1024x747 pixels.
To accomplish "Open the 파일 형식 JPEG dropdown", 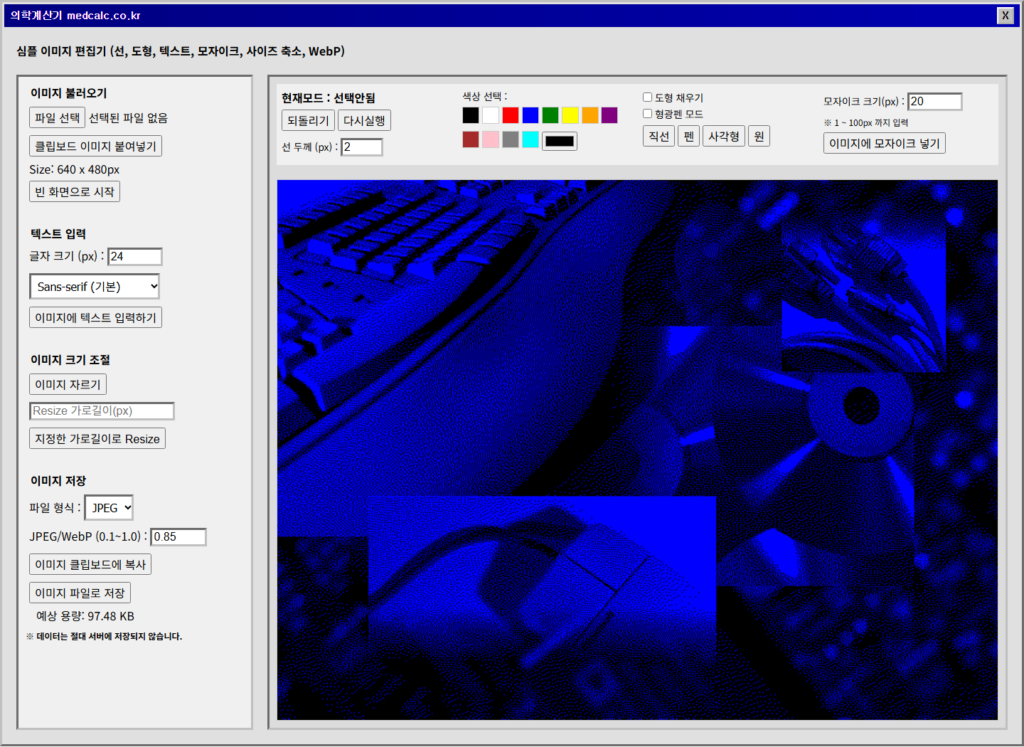I will [109, 507].
